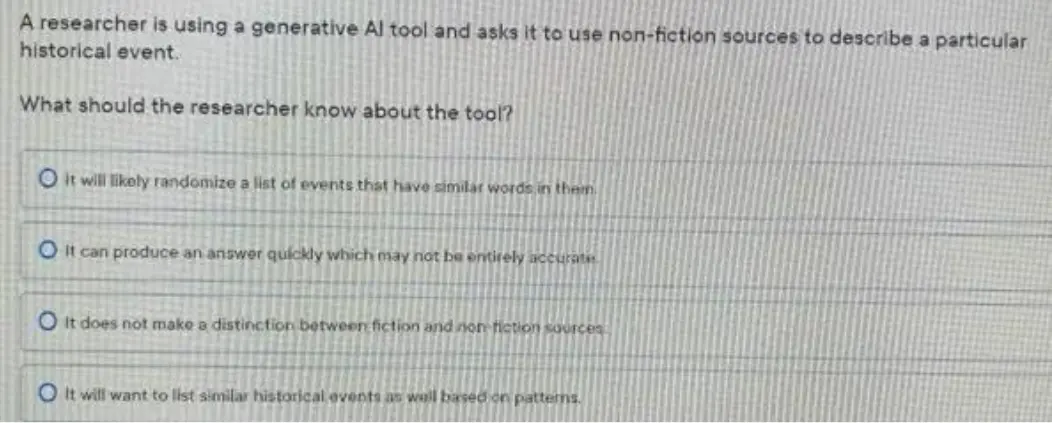
Task: Click empty space right of the 'entirely accurate' option
Action: [819, 257]
